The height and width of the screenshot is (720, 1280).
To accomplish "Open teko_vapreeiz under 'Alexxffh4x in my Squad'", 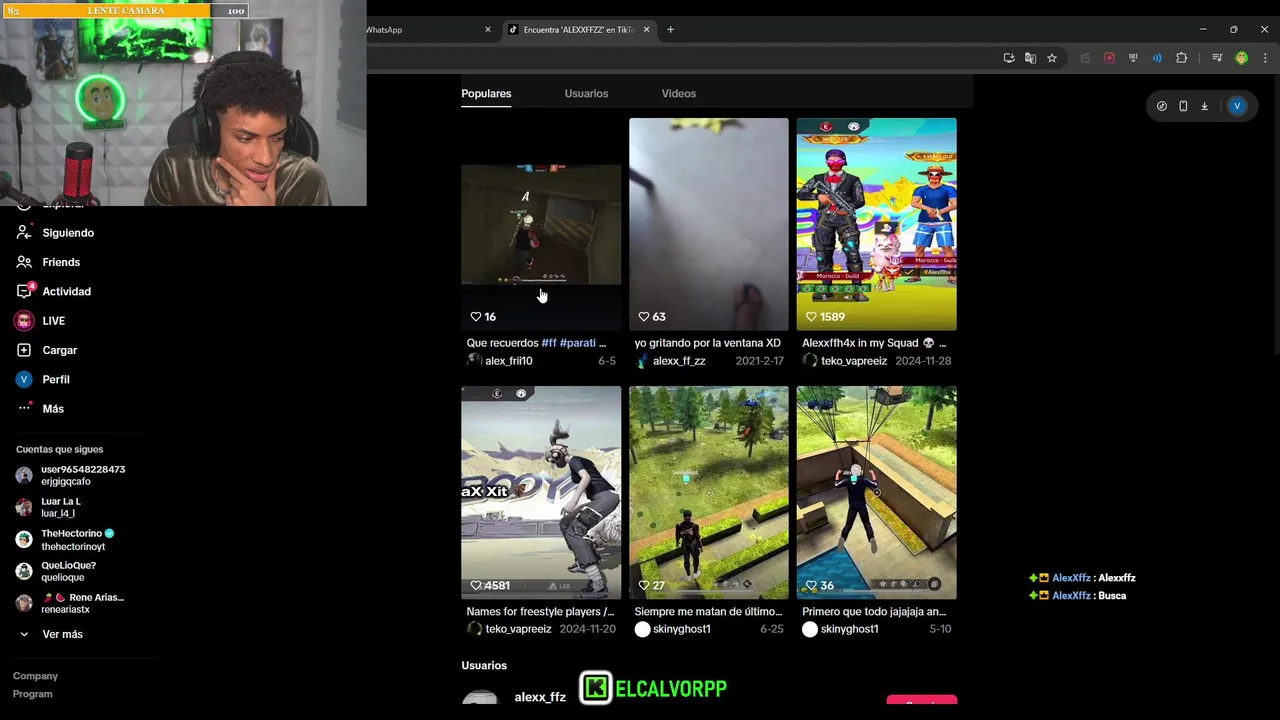I will tap(854, 361).
